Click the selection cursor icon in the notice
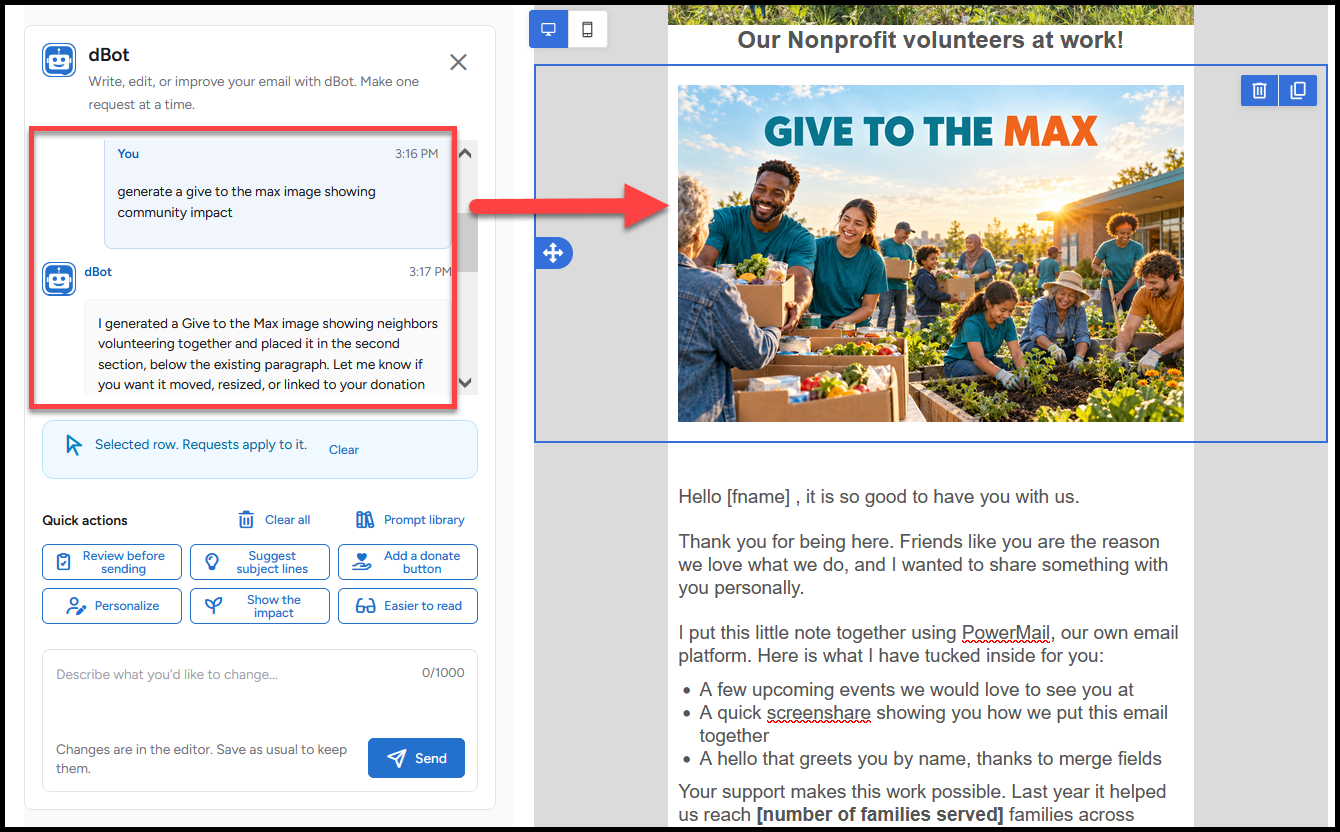1340x832 pixels. (x=73, y=445)
